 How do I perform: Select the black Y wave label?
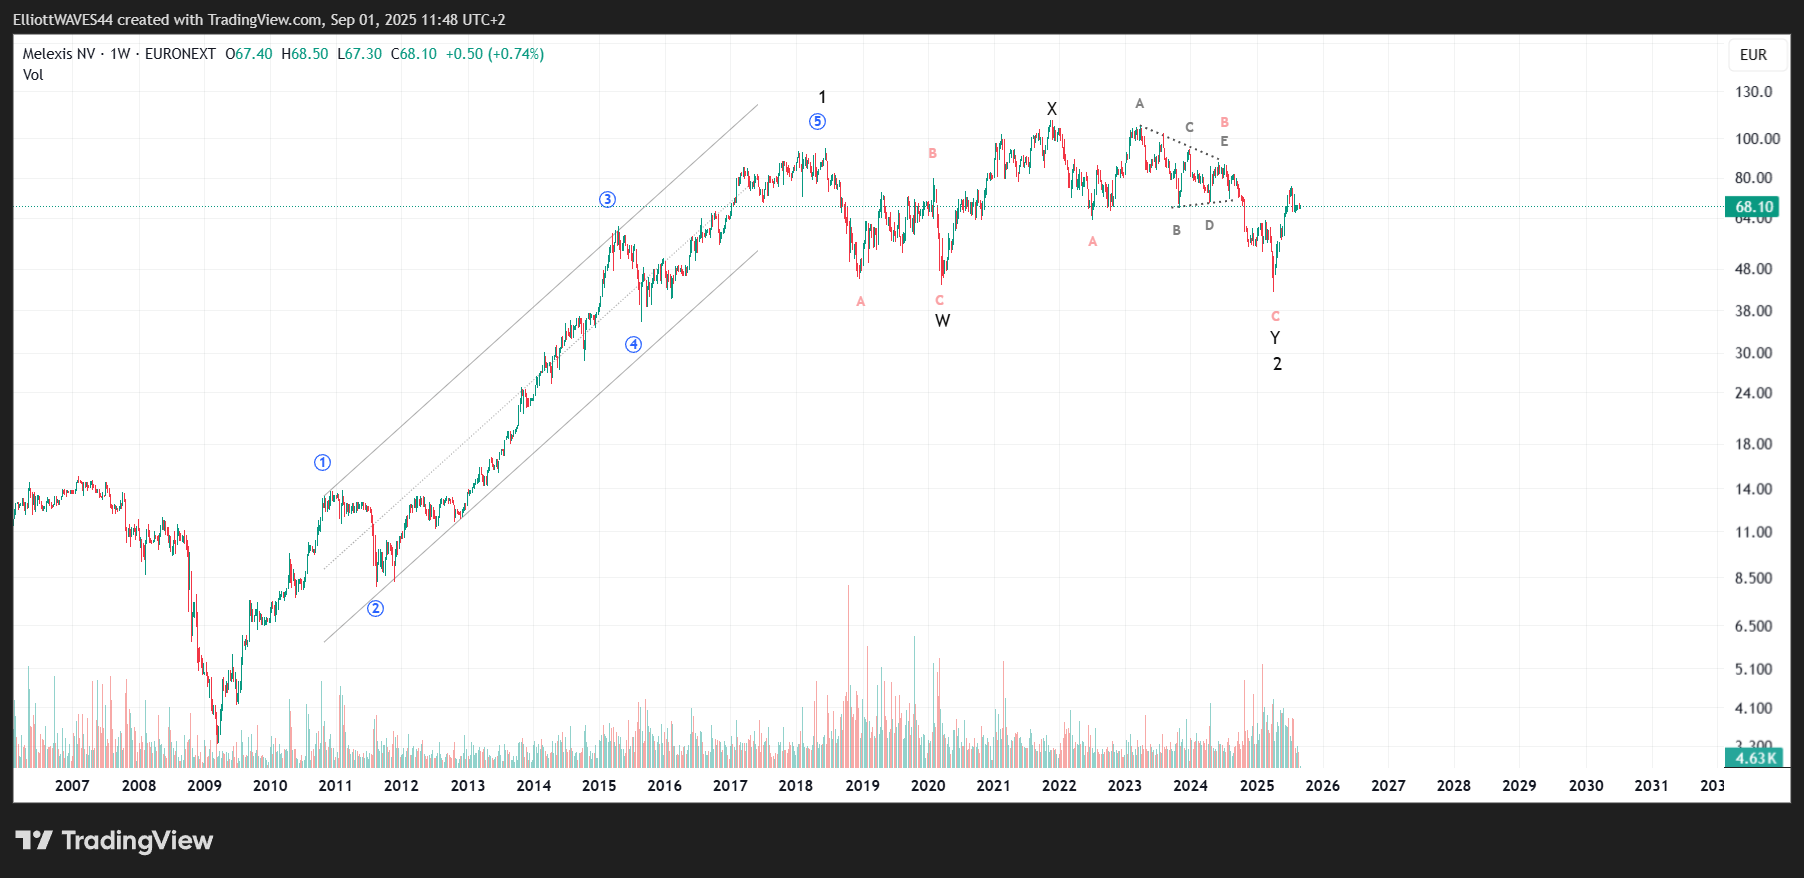click(1275, 338)
